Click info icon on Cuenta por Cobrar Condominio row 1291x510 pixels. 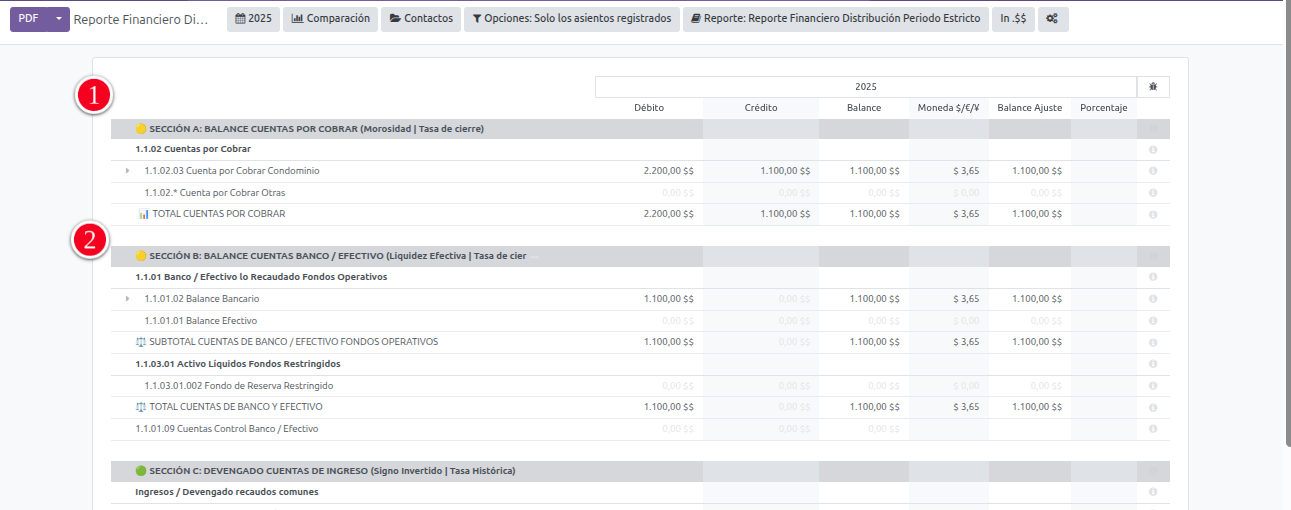click(1153, 171)
